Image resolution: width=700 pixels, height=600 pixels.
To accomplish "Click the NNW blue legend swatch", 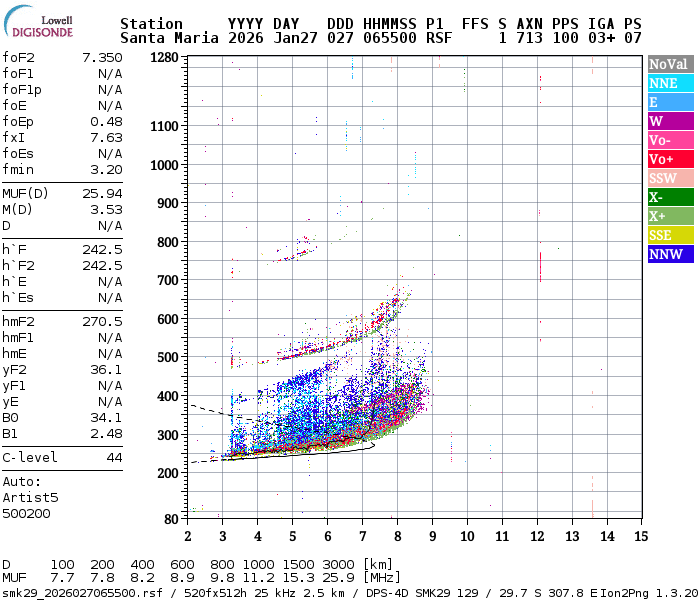I will click(x=669, y=254).
